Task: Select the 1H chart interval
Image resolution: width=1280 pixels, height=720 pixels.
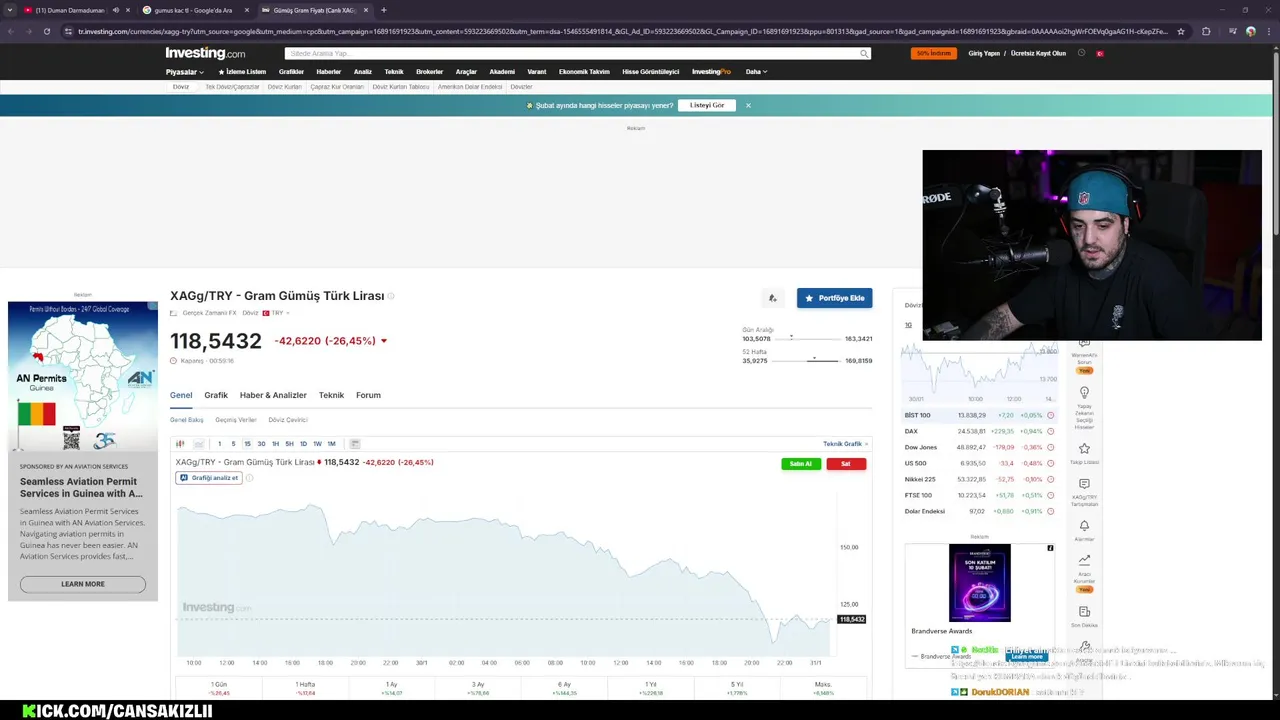Action: pyautogui.click(x=275, y=444)
